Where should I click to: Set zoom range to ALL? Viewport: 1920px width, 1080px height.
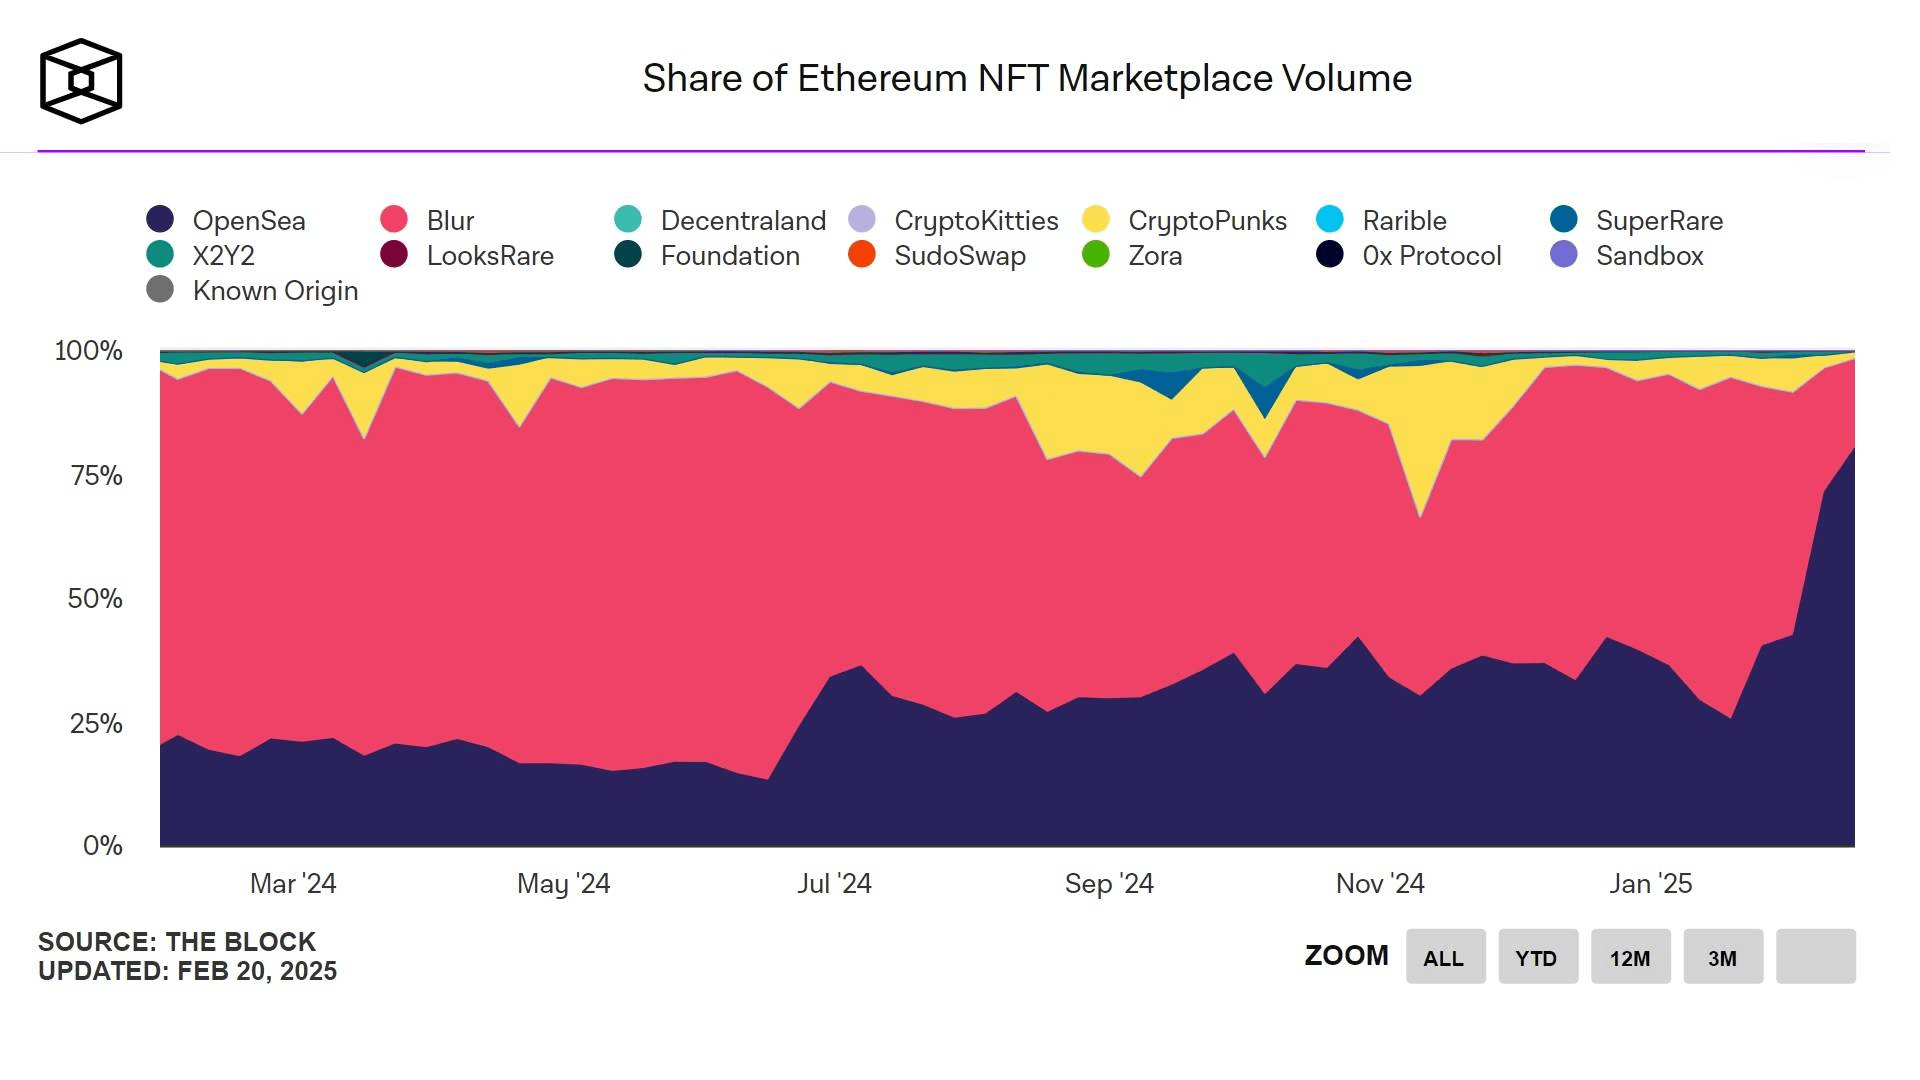1445,957
